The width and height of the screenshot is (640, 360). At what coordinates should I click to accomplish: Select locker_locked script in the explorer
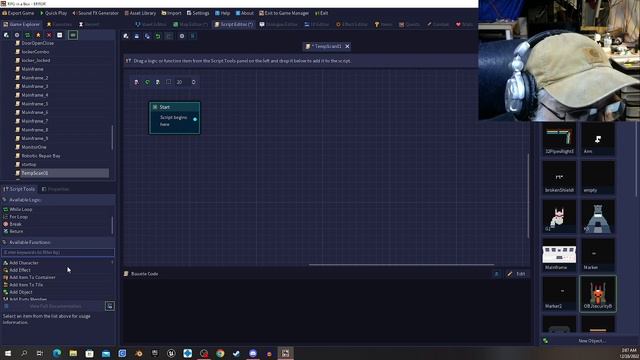(x=36, y=60)
